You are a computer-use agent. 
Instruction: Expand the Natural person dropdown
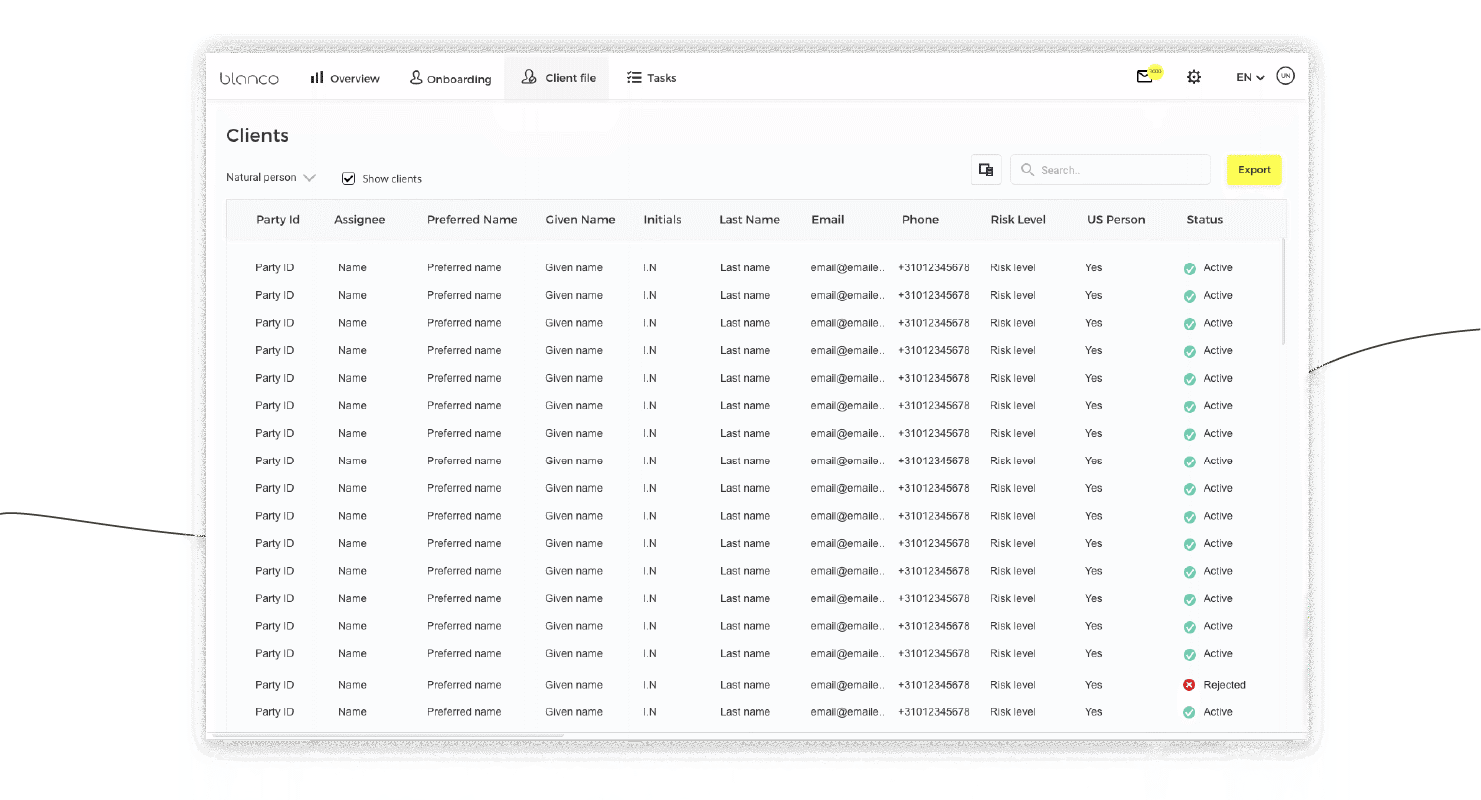[x=270, y=178]
